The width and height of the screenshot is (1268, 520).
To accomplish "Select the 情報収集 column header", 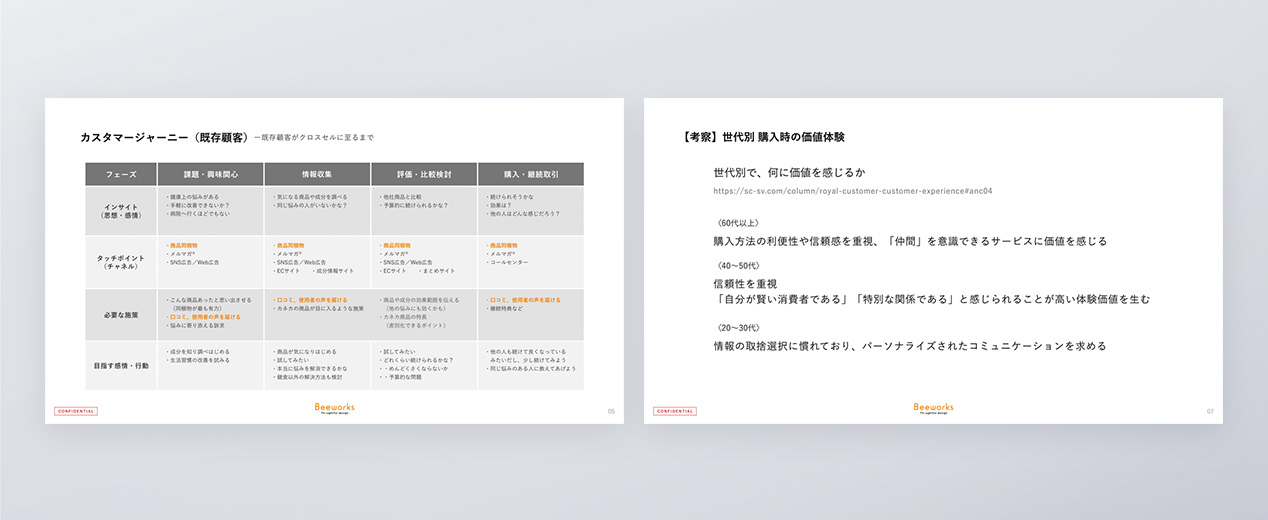I will point(318,174).
